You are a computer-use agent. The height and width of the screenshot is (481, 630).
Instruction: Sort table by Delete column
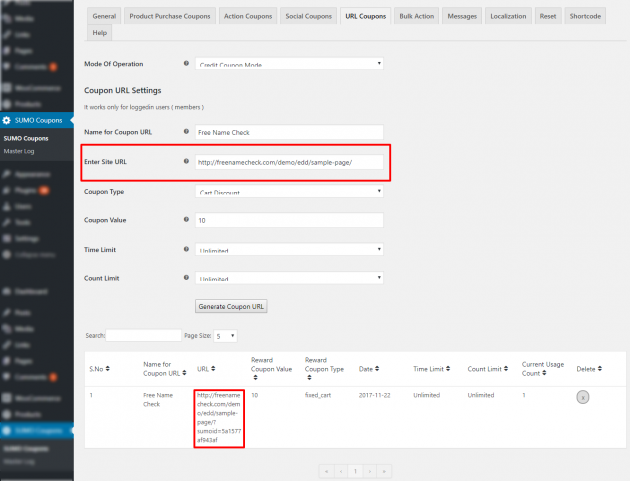[589, 368]
